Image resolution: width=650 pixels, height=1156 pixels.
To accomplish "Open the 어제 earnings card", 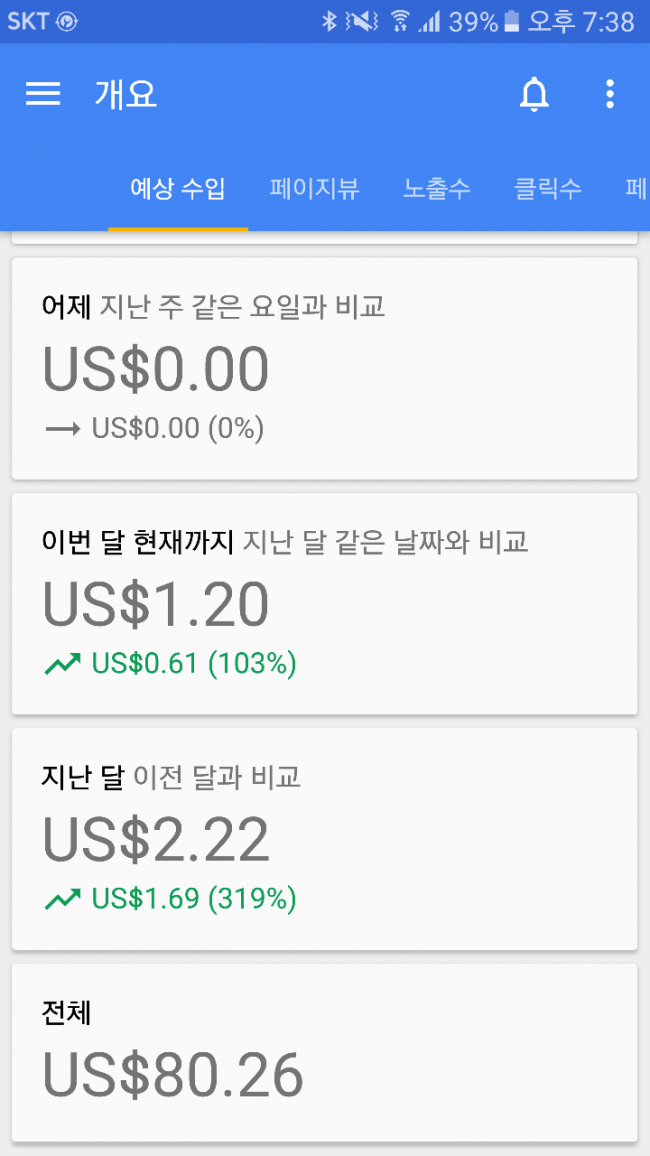I will tap(324, 368).
